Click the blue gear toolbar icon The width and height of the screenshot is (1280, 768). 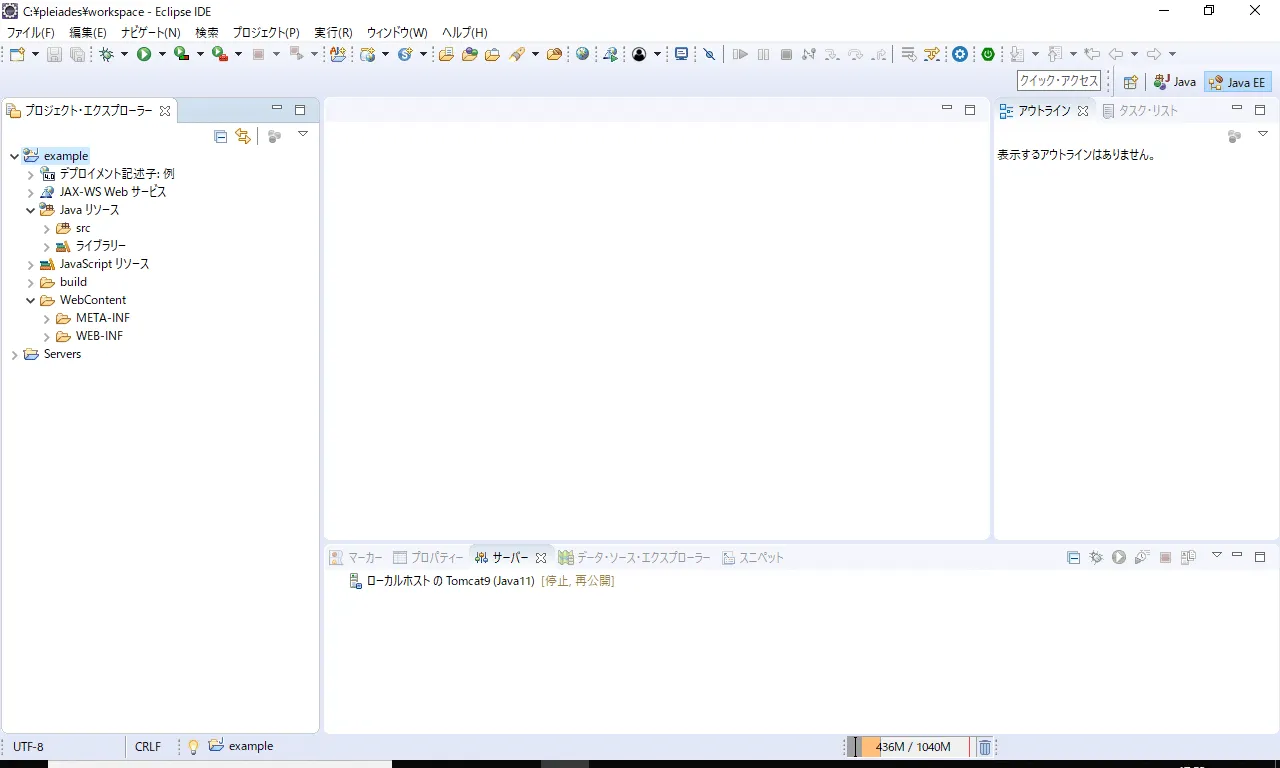point(960,54)
